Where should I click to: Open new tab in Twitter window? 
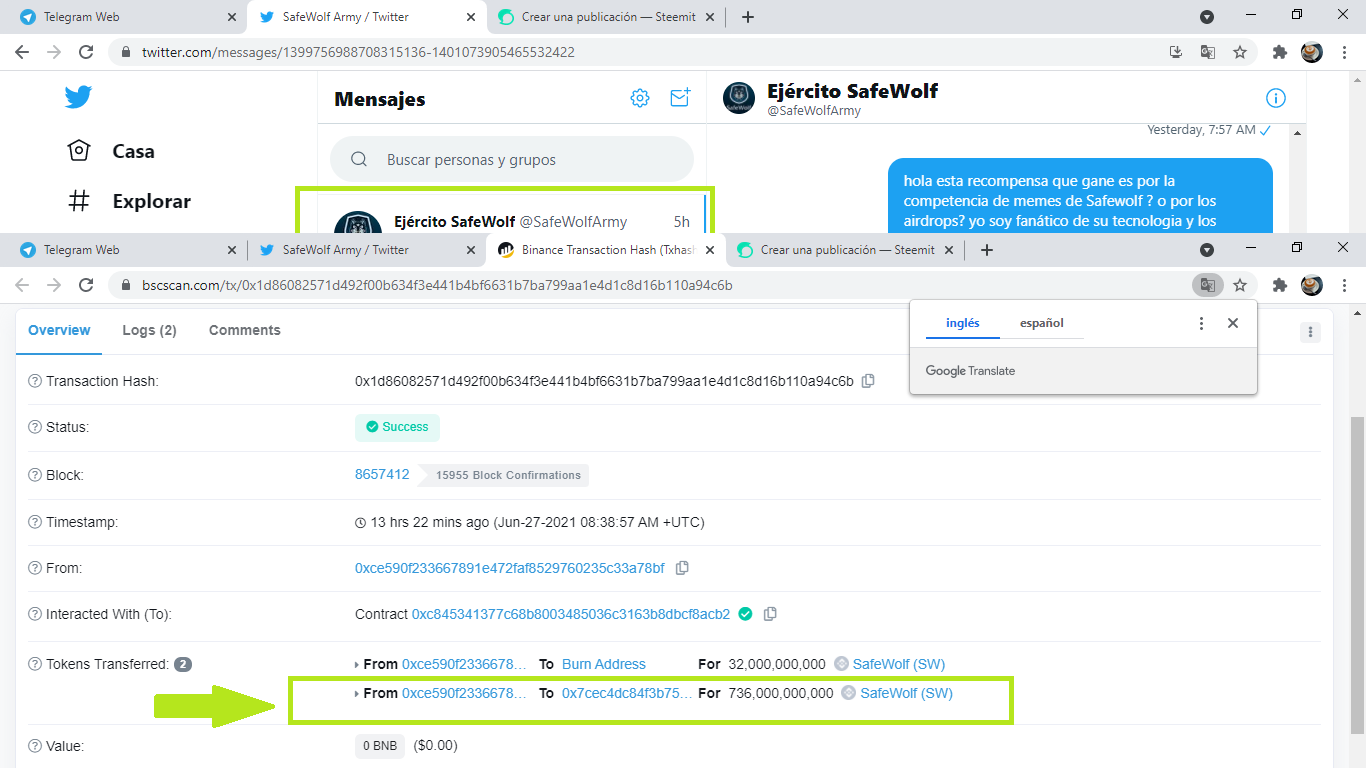coord(748,17)
